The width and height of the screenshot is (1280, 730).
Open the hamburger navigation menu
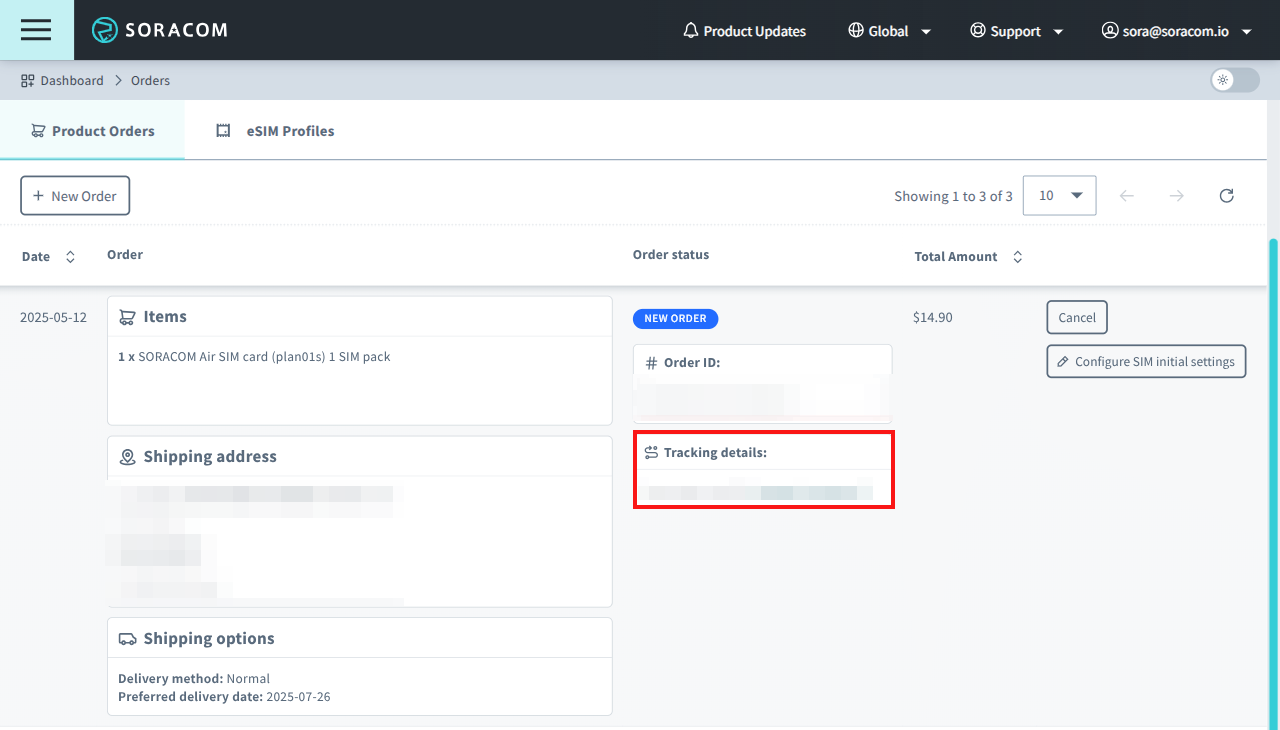[36, 30]
